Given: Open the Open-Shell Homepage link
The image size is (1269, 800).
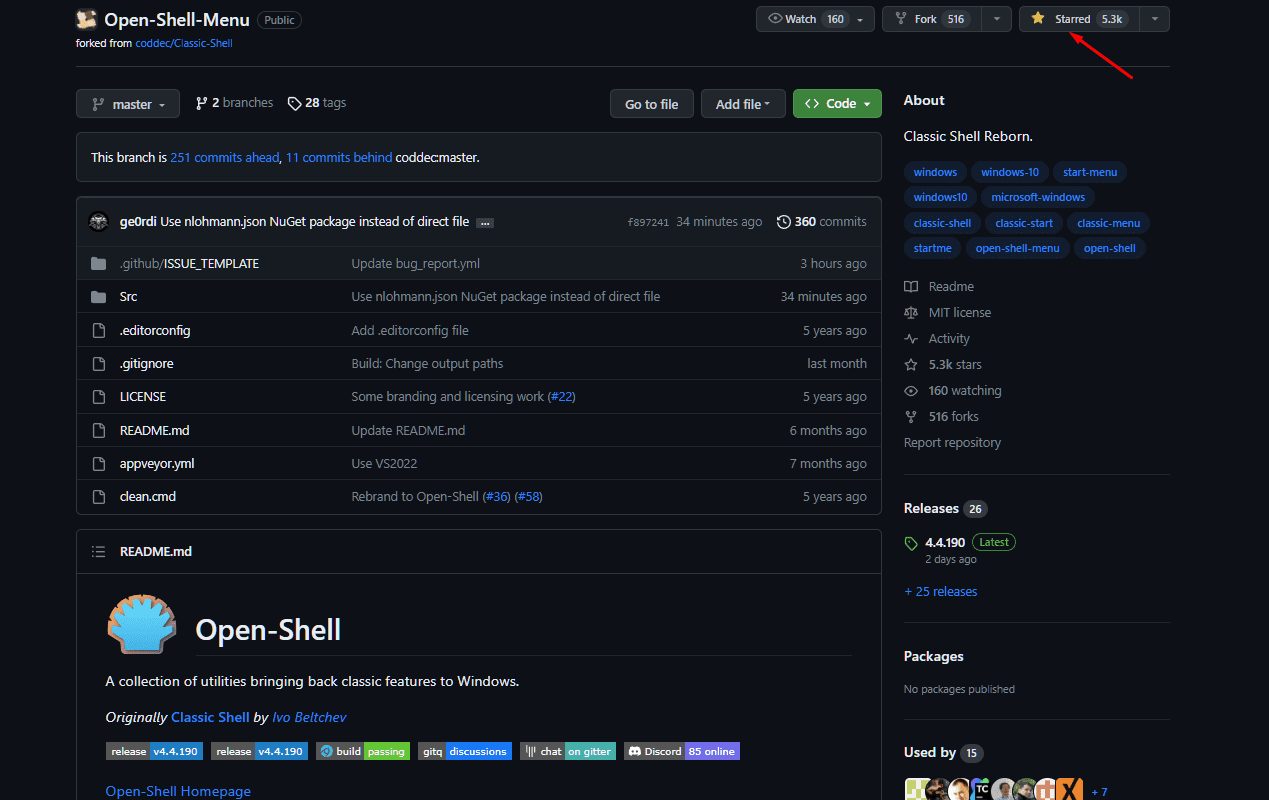Looking at the screenshot, I should [178, 791].
